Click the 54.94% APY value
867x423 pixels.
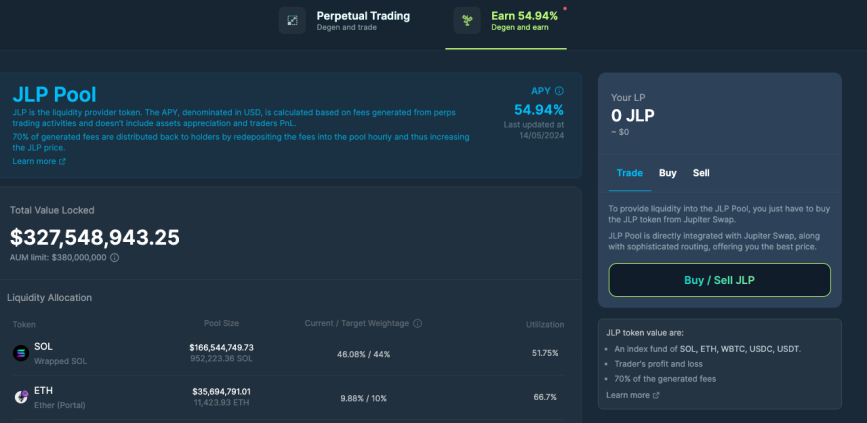pos(539,109)
